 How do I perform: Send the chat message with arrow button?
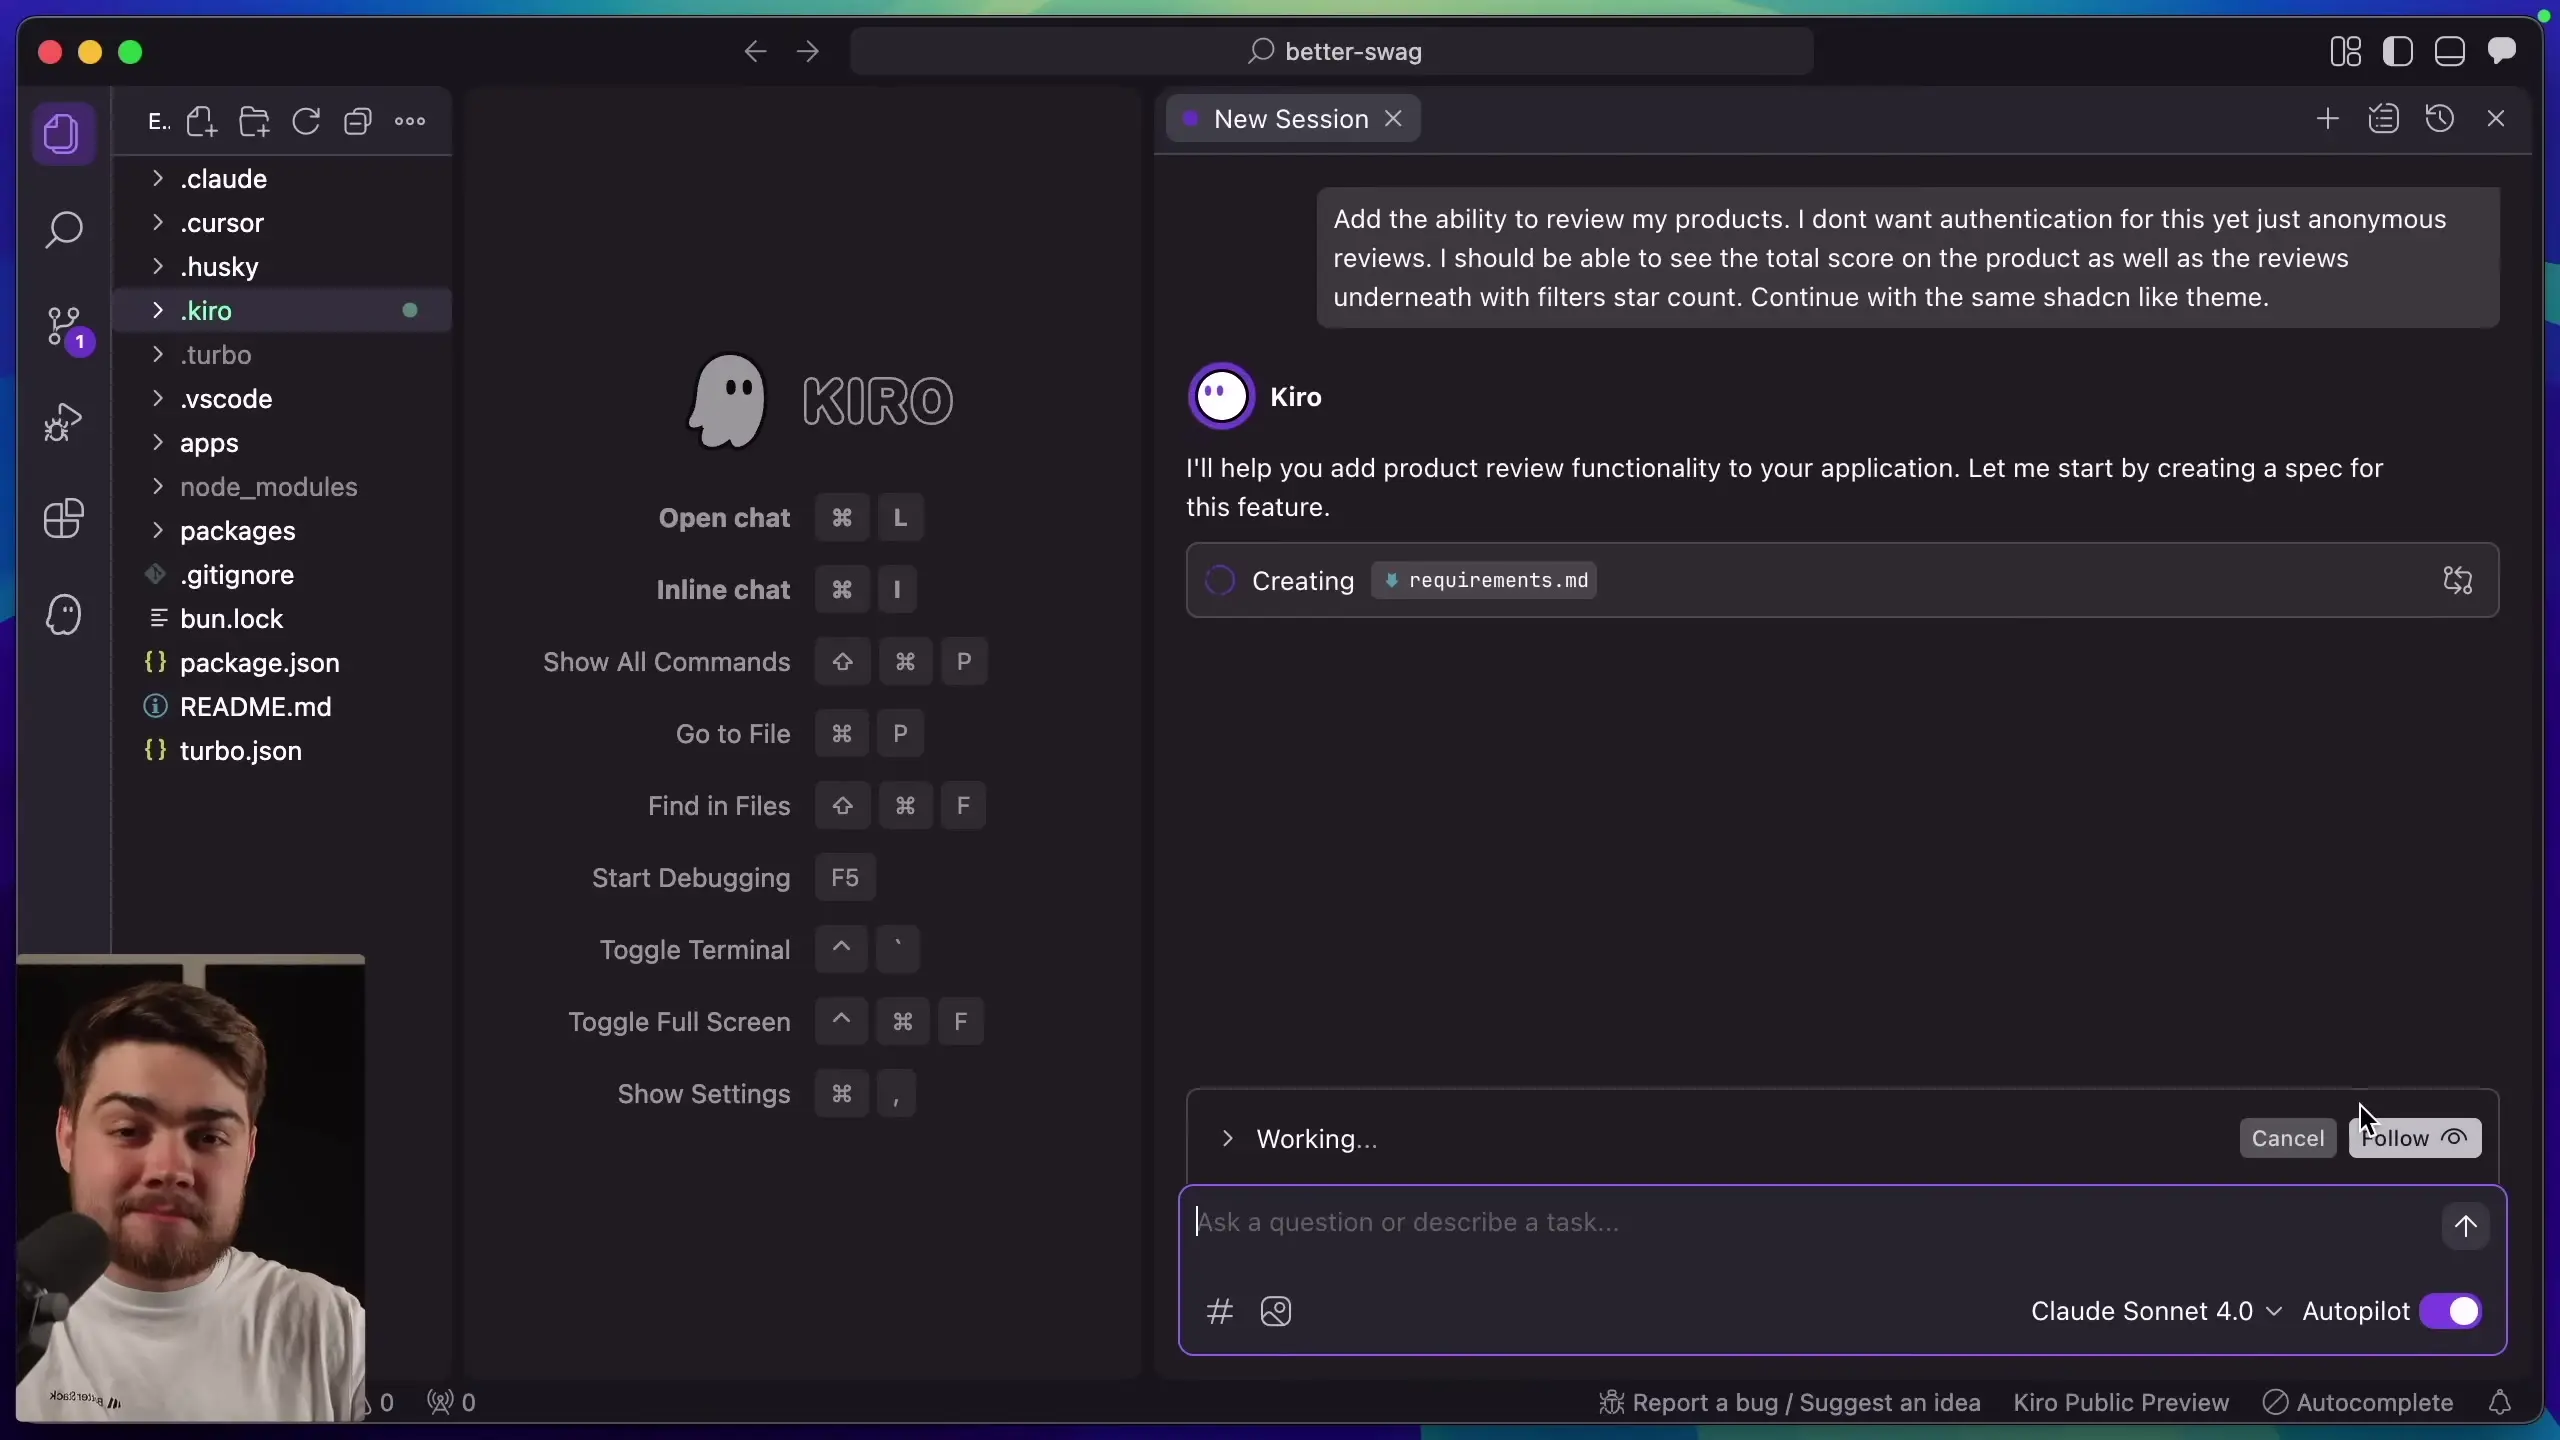2465,1226
